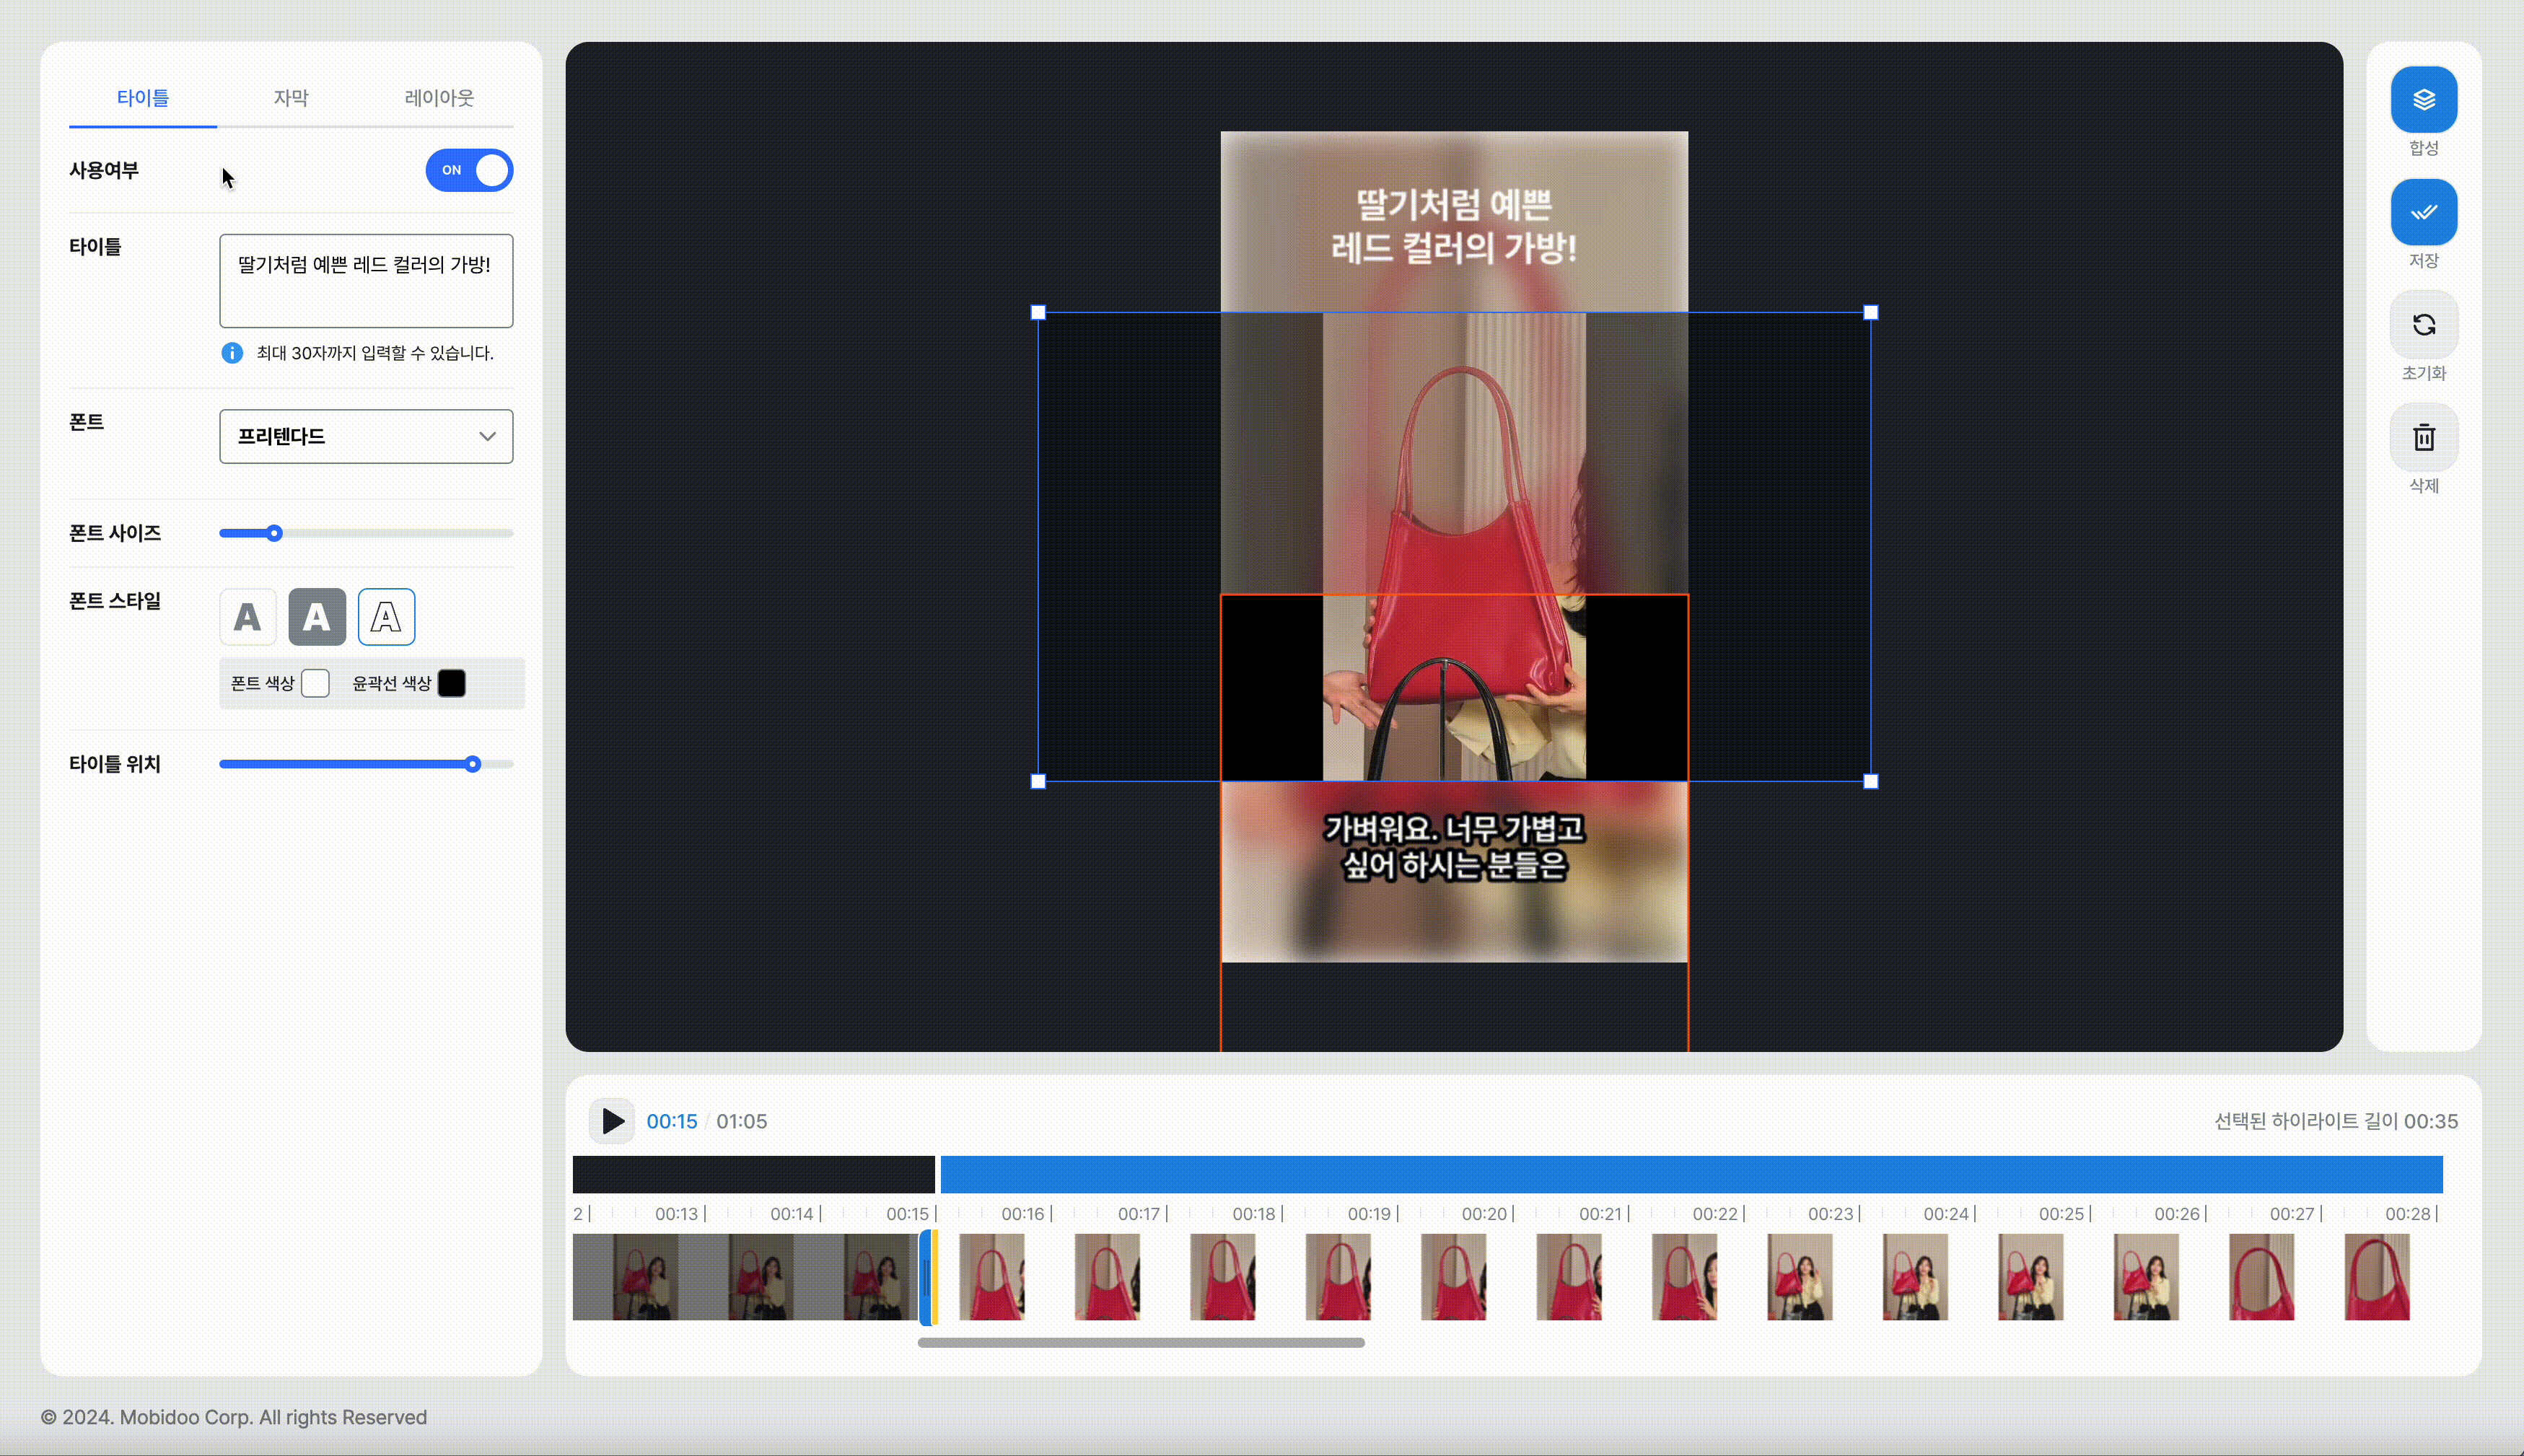Image resolution: width=2524 pixels, height=1456 pixels.
Task: Select the boxed background font style A
Action: pyautogui.click(x=317, y=617)
